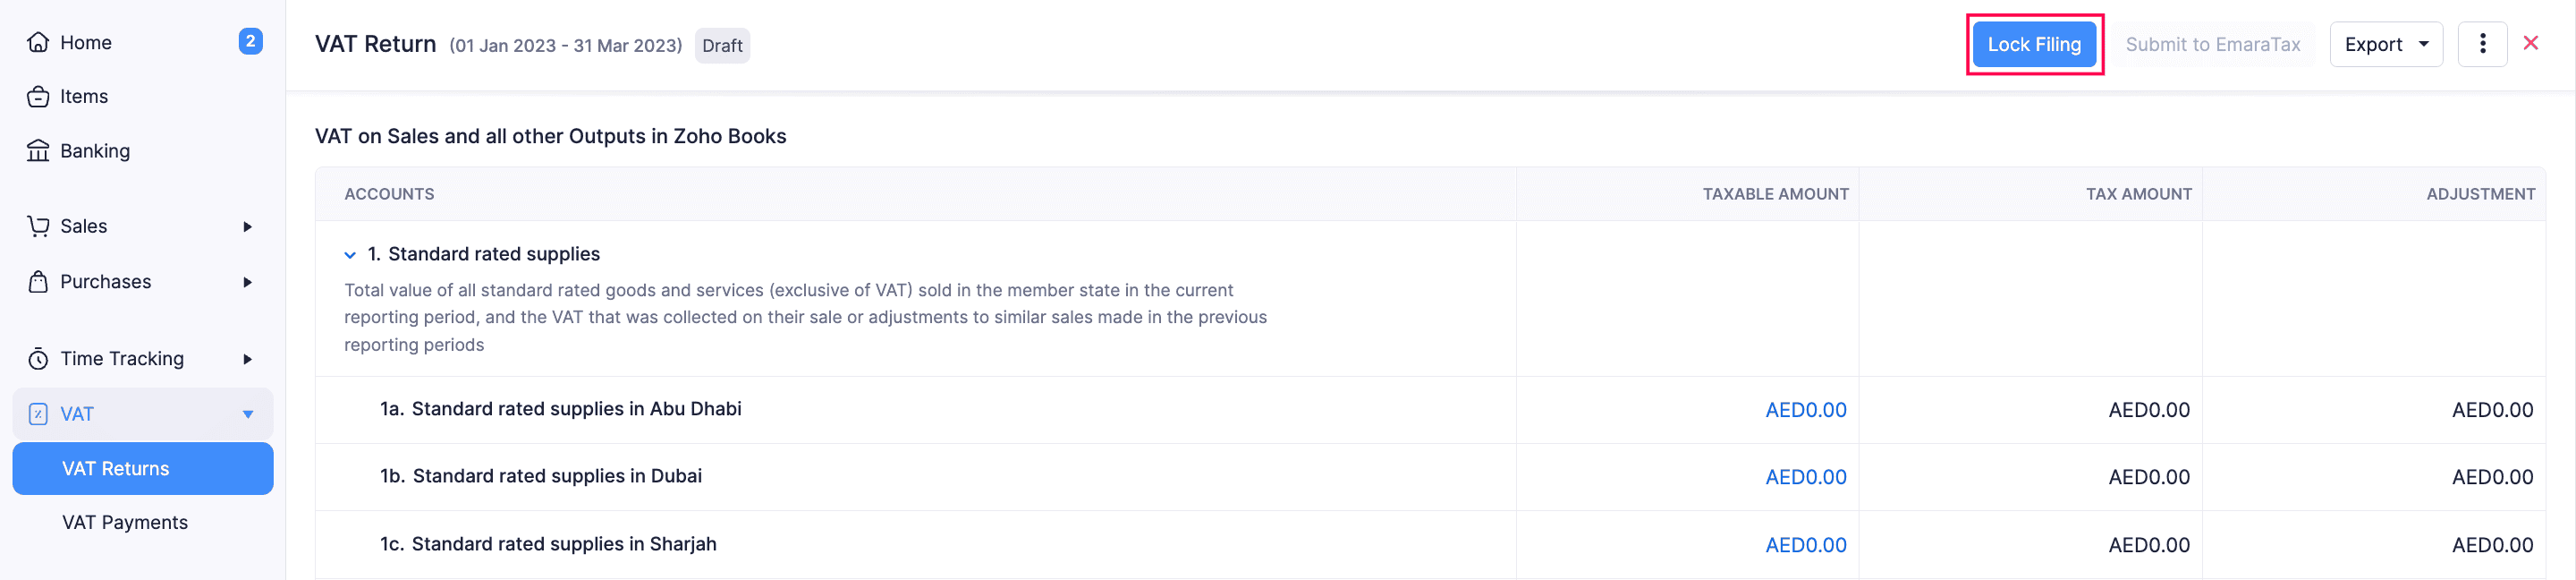This screenshot has width=2576, height=580.
Task: Open Dubai taxable amount AED0.00 link
Action: point(1805,477)
